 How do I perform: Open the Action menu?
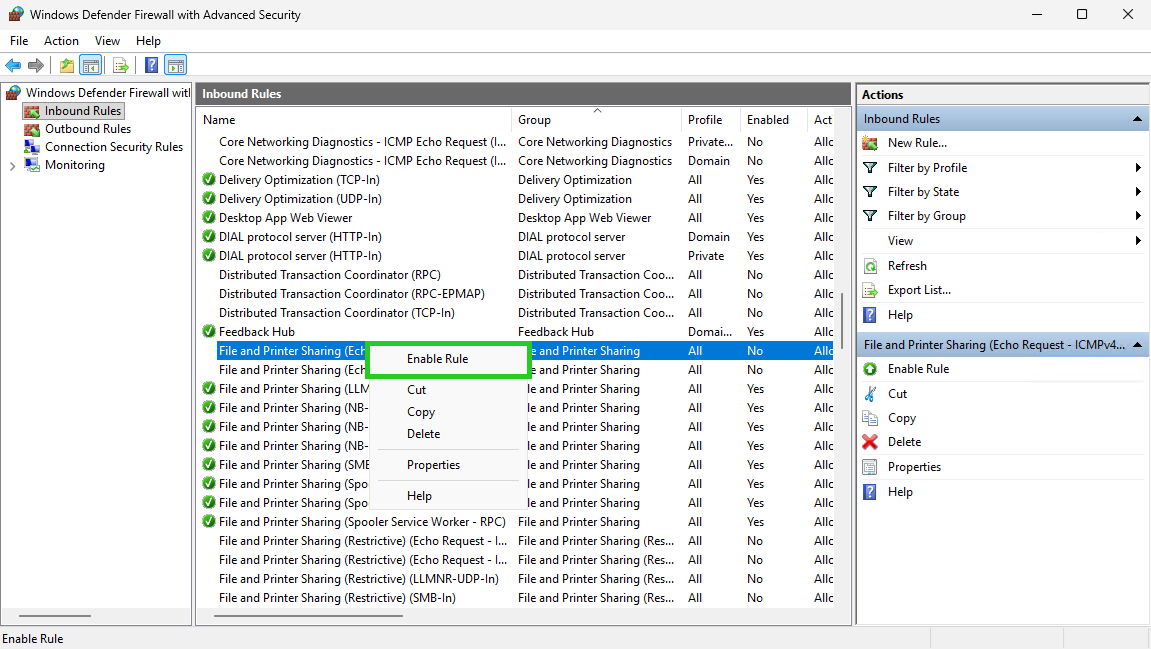coord(61,41)
